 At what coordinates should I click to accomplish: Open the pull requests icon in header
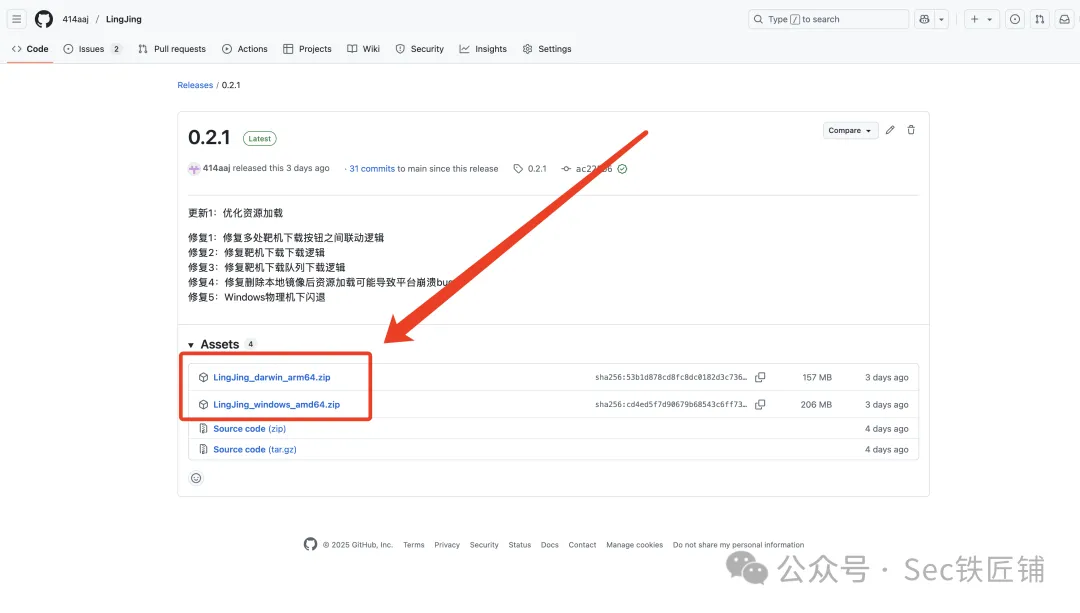1040,19
